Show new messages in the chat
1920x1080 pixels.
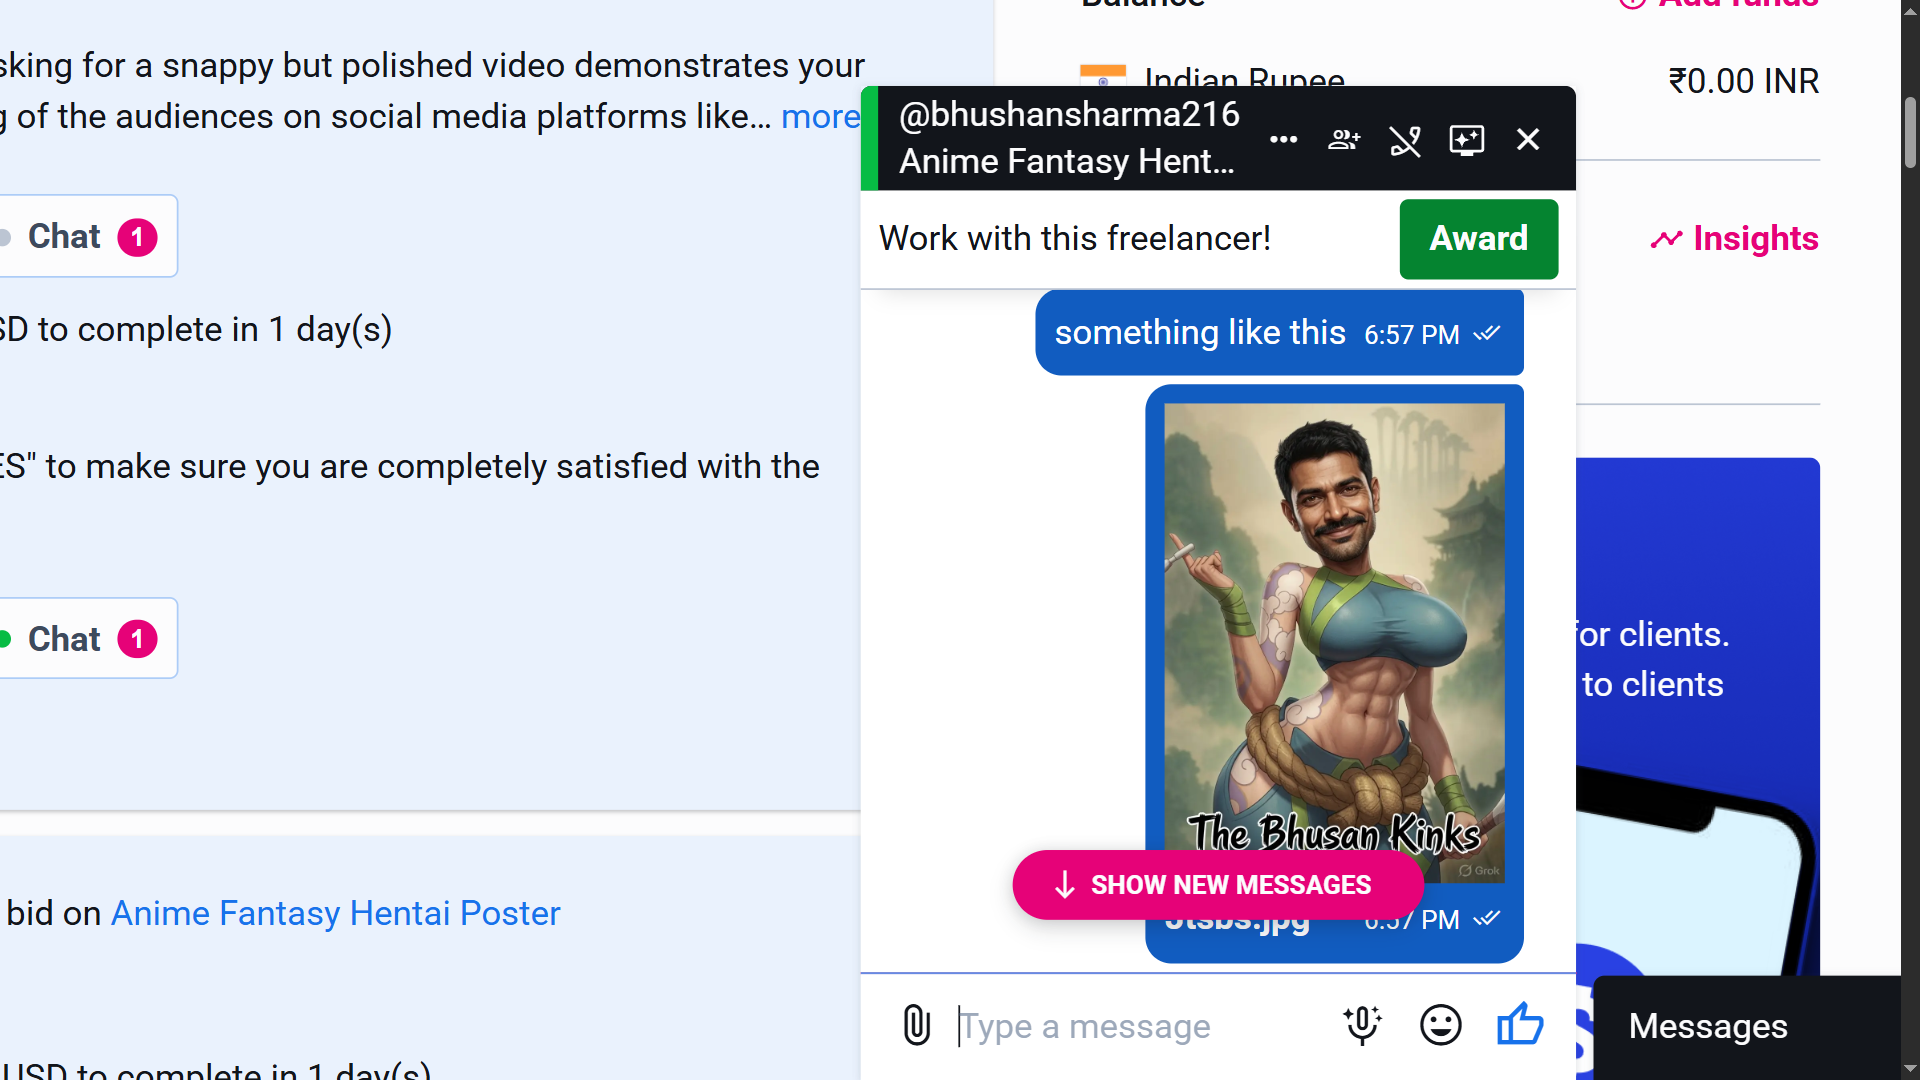(1218, 885)
